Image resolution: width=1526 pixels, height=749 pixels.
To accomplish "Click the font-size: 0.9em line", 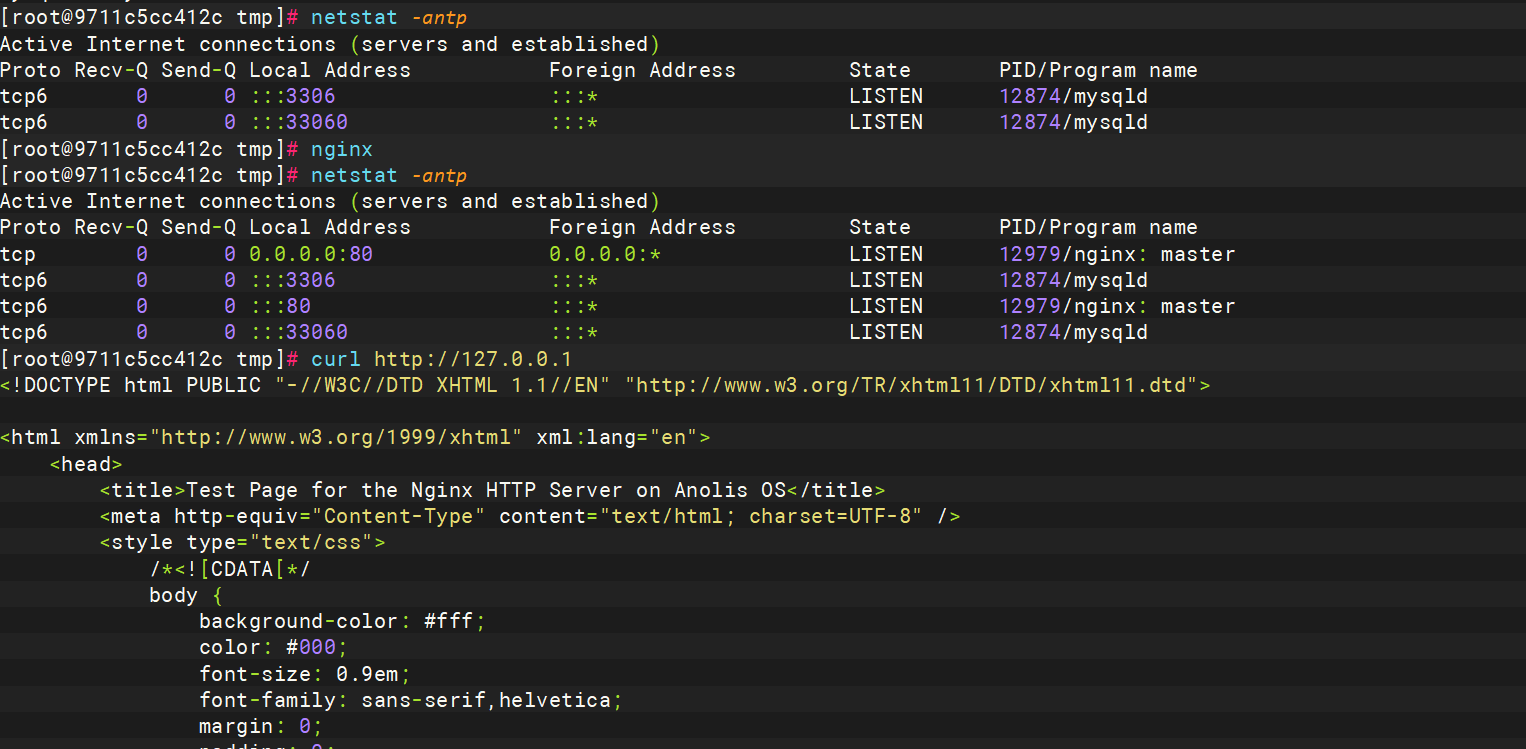I will click(x=305, y=673).
